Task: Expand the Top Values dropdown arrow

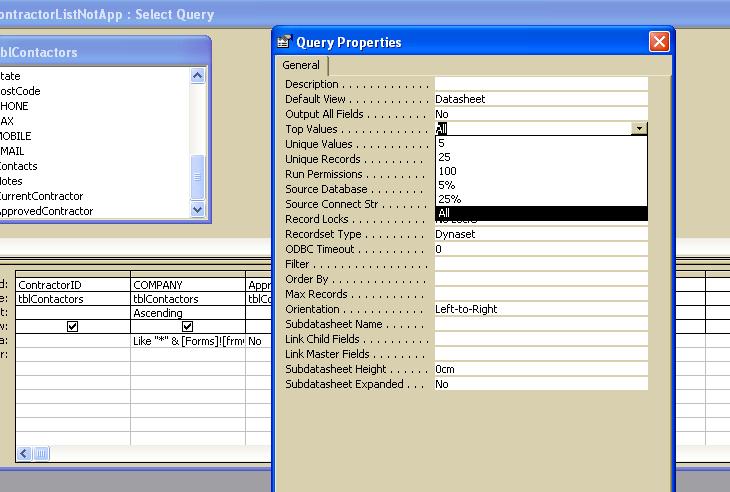Action: click(639, 128)
